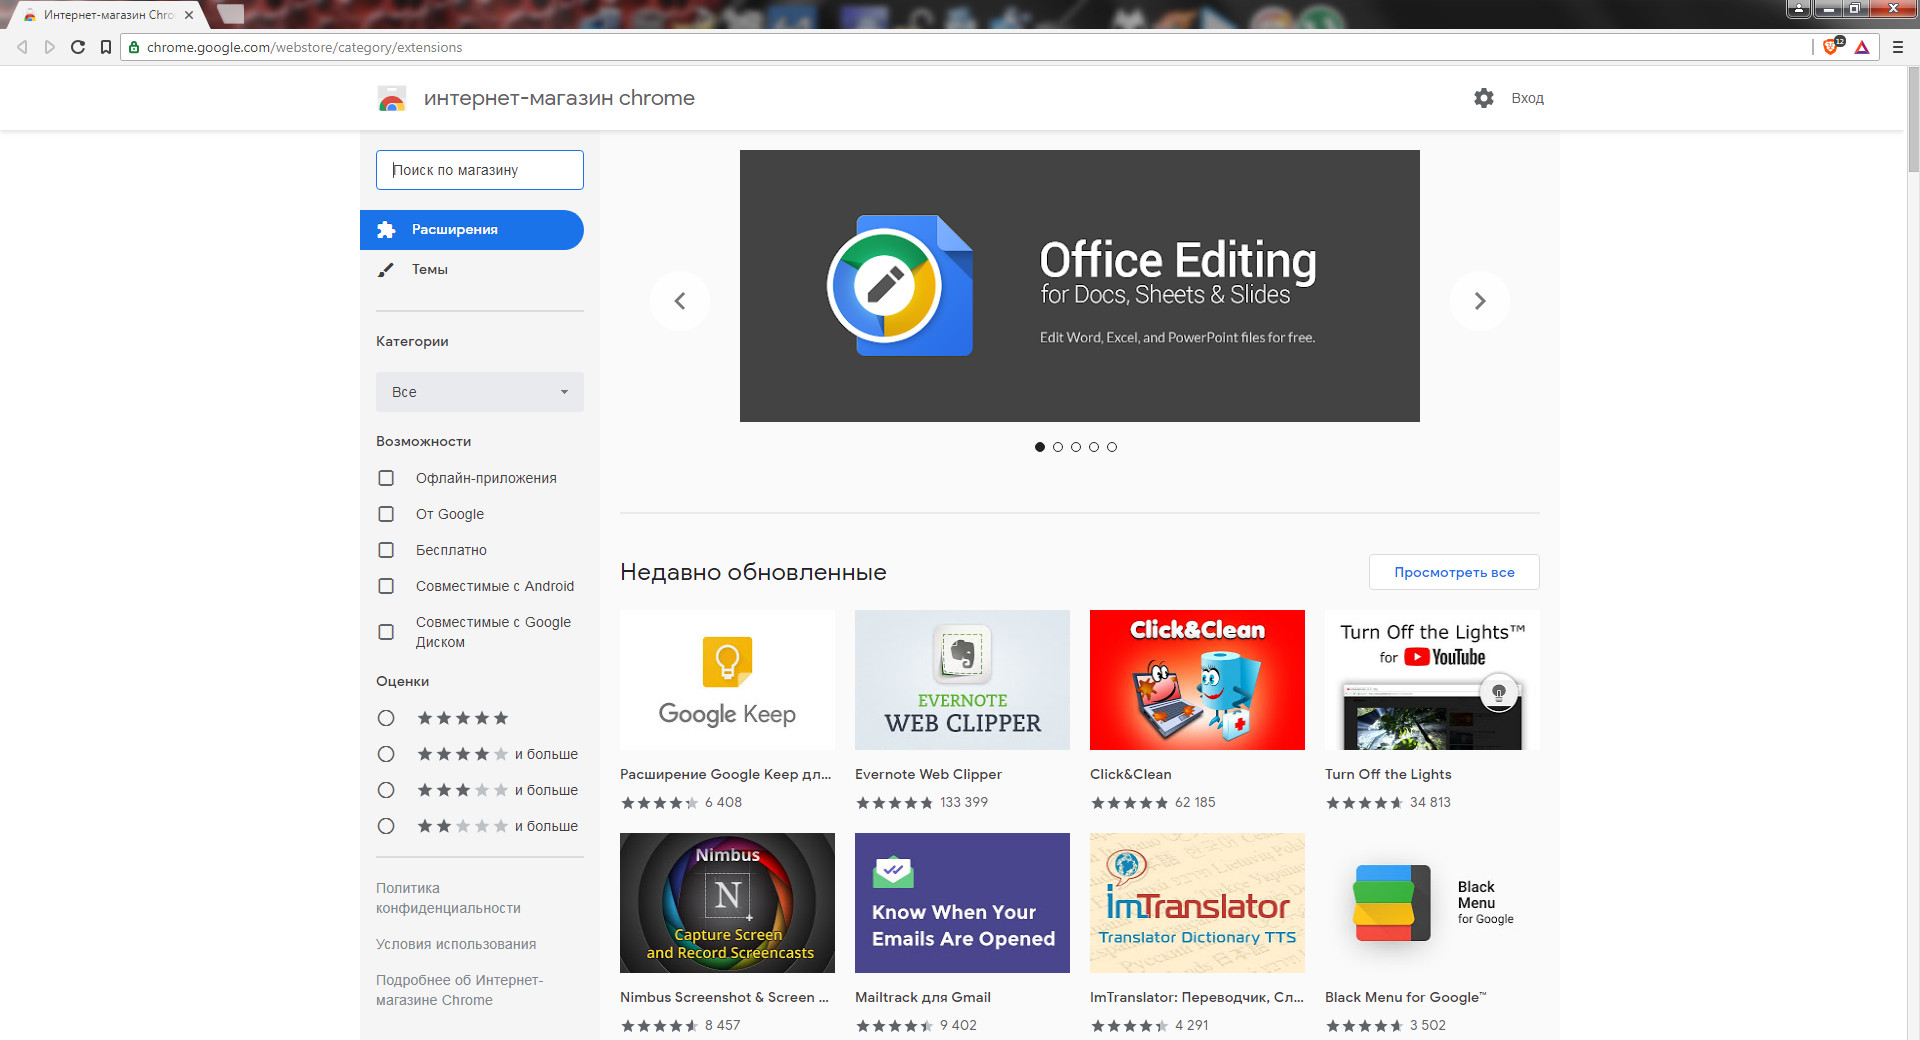Open the Evernote Web Clipper title link

928,774
